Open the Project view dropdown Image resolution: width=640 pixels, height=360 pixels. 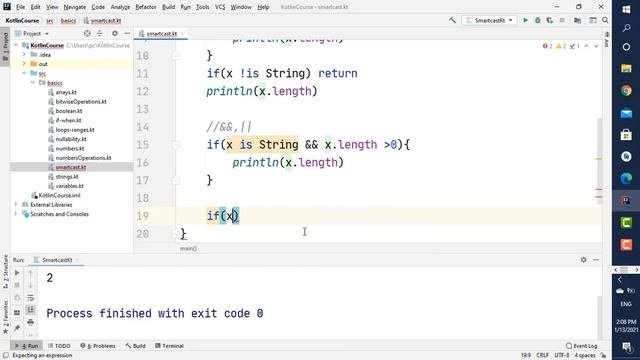[x=32, y=33]
